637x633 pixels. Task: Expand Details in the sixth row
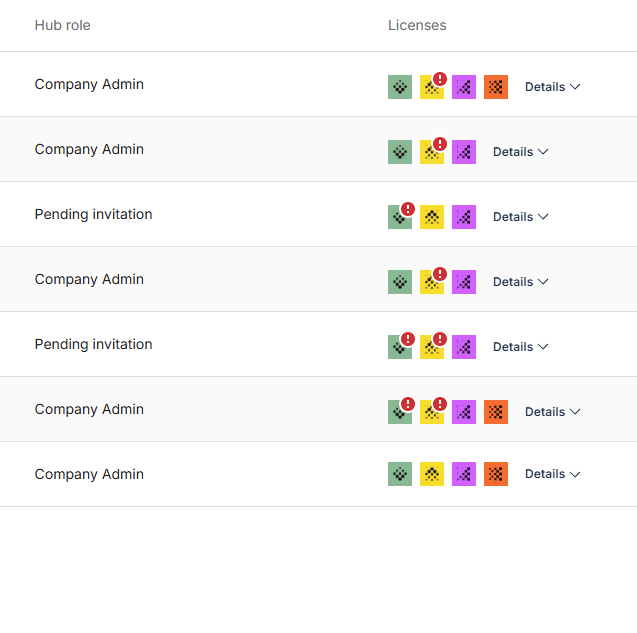click(x=552, y=412)
